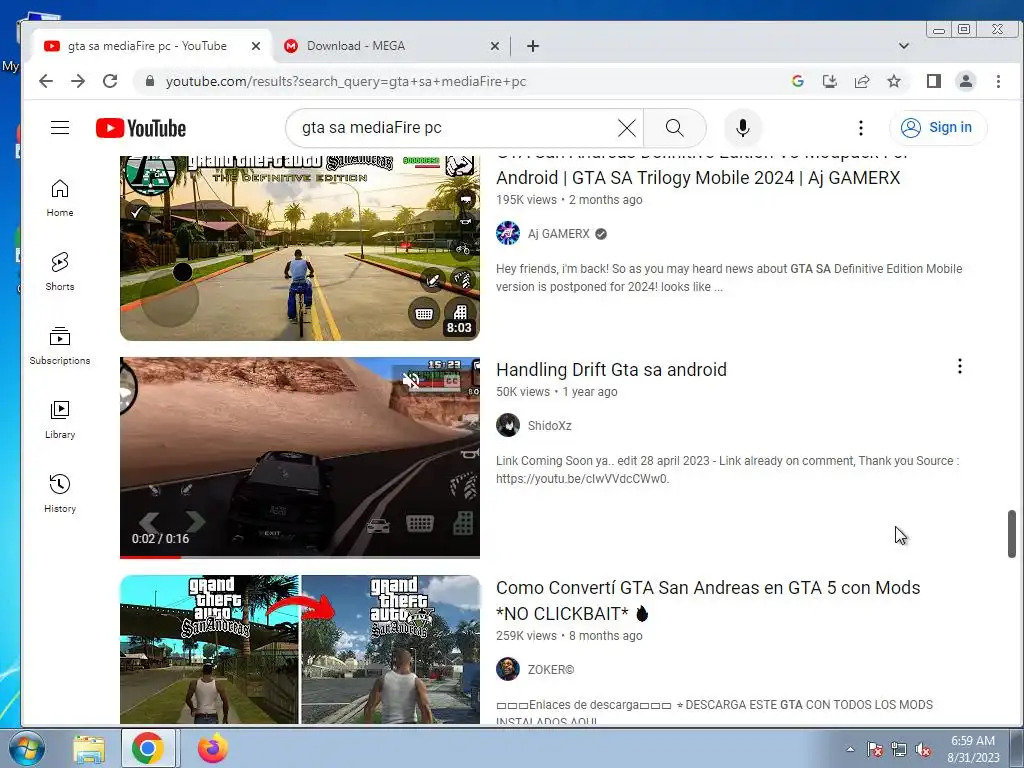Open the YouTube guide hamburger menu
This screenshot has width=1024, height=768.
pyautogui.click(x=60, y=127)
